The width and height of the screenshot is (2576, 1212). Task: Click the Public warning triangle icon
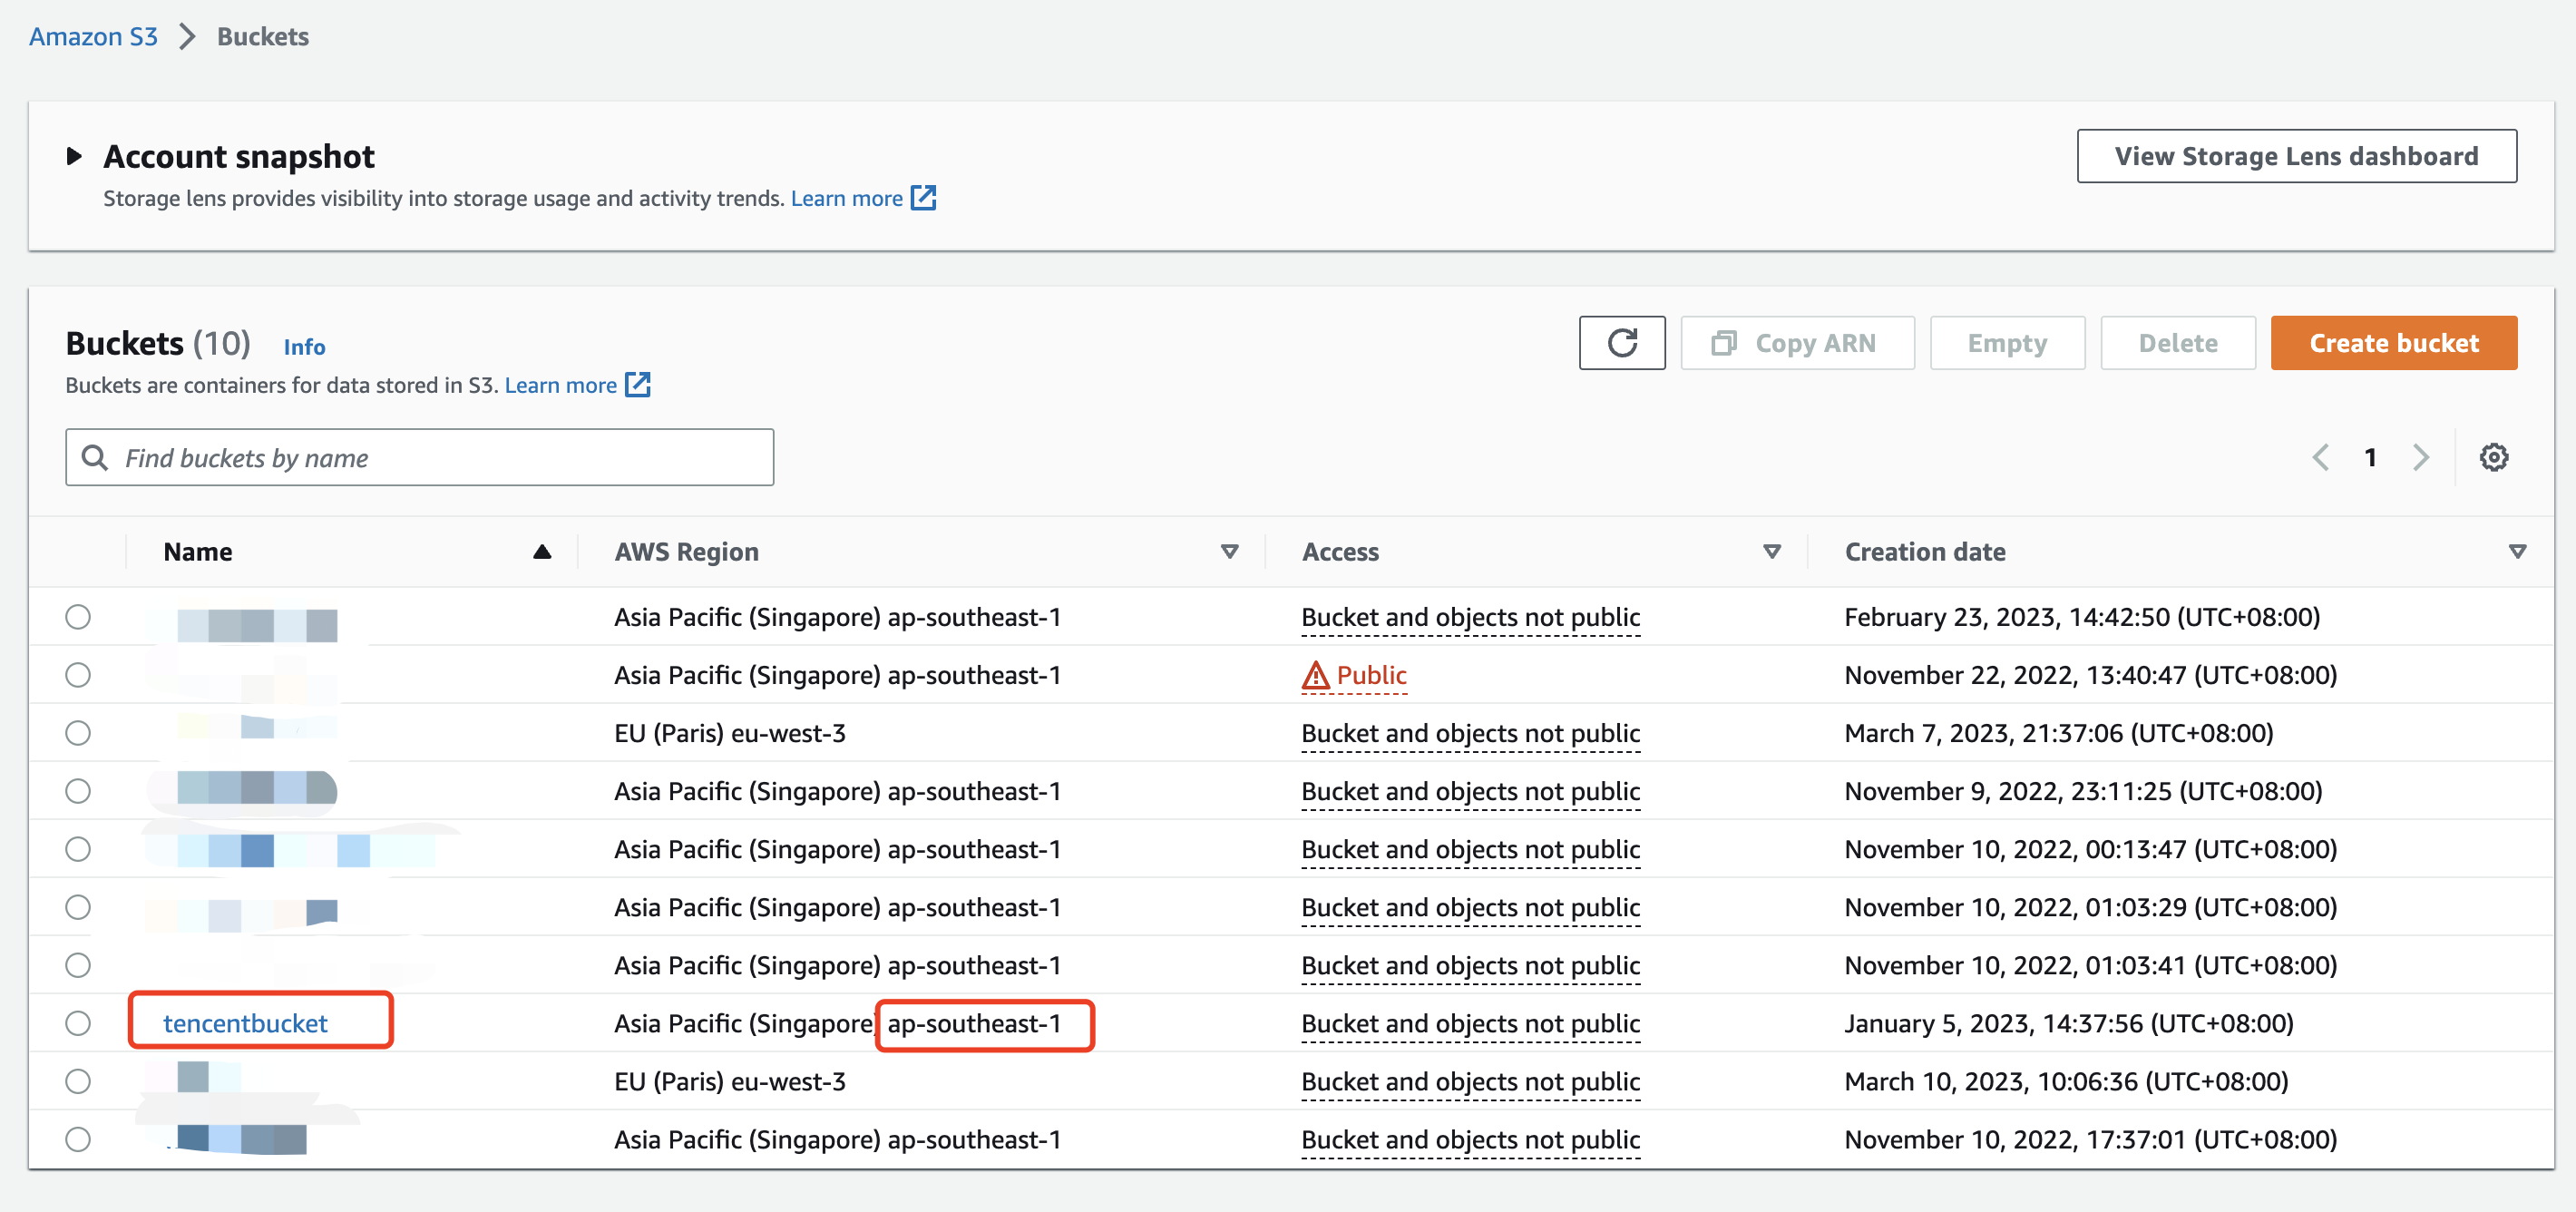(x=1315, y=676)
